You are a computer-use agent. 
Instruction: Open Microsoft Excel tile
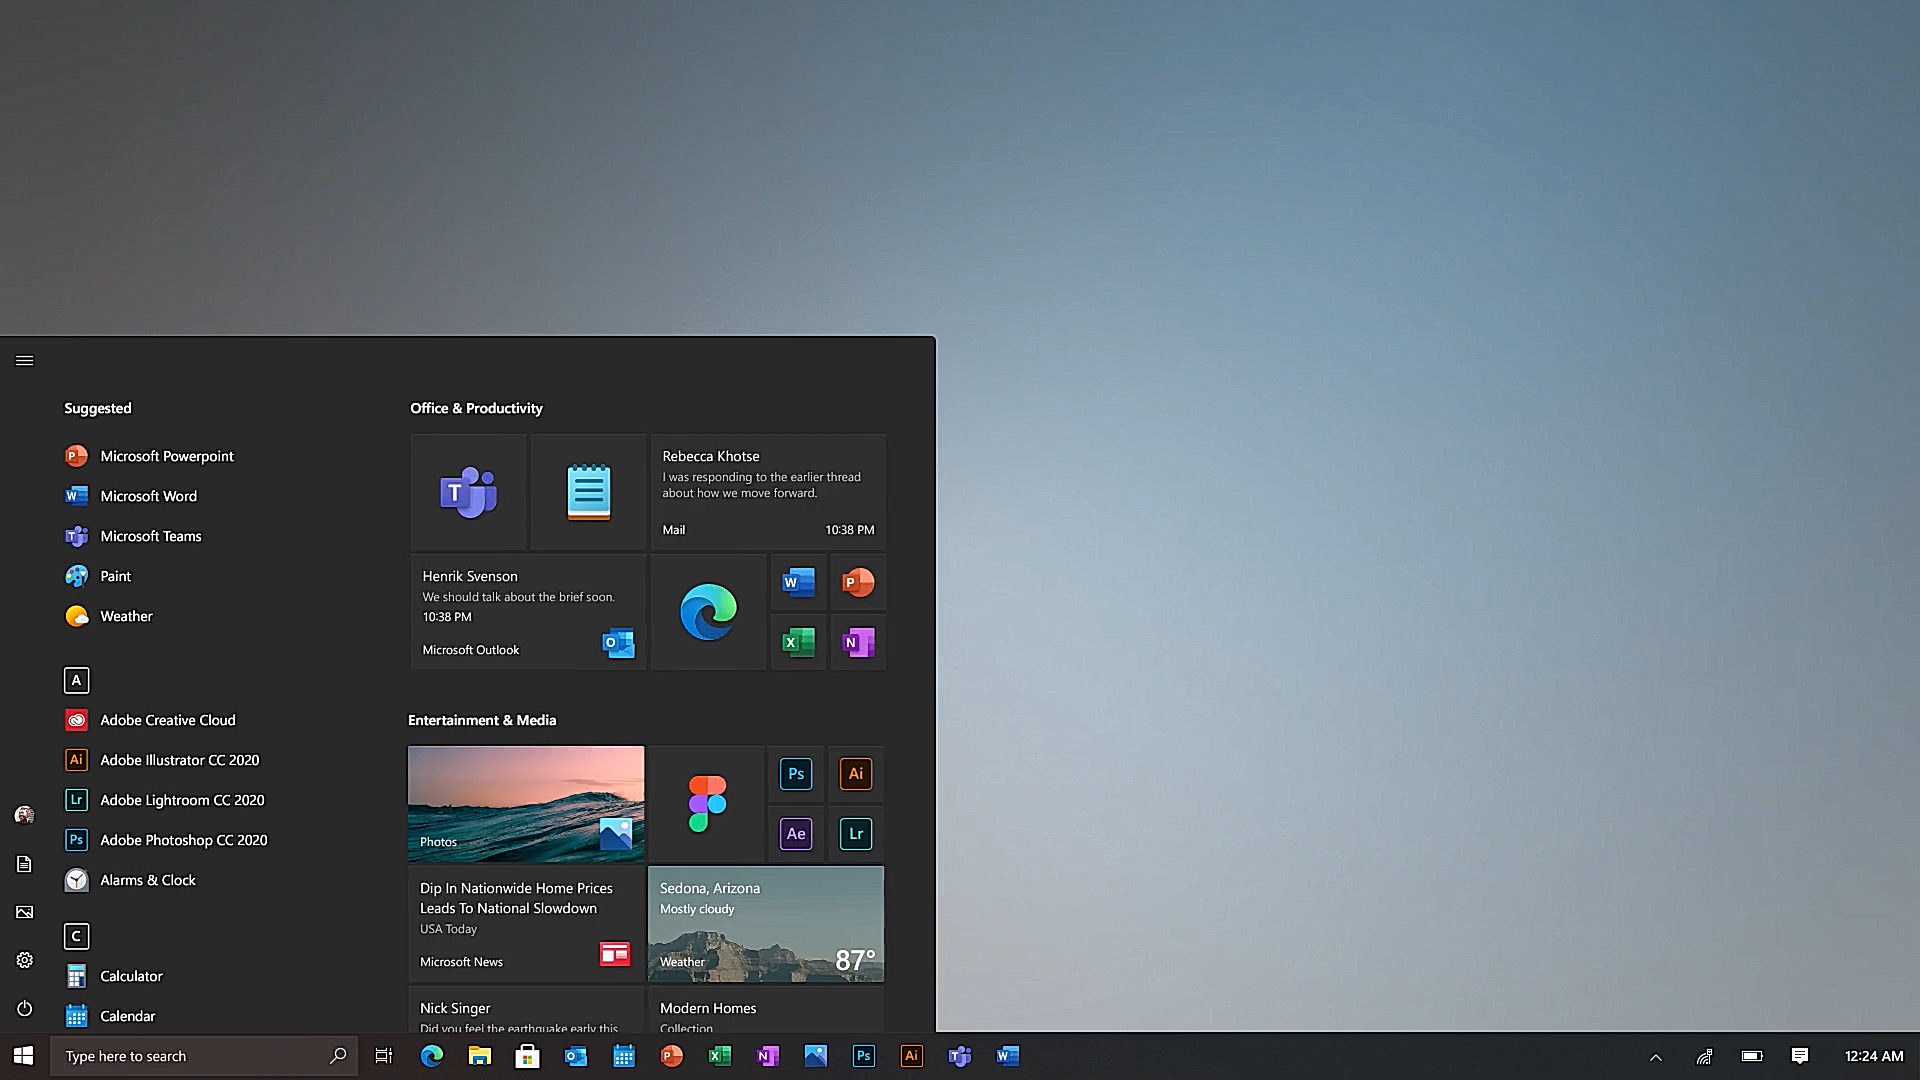796,642
